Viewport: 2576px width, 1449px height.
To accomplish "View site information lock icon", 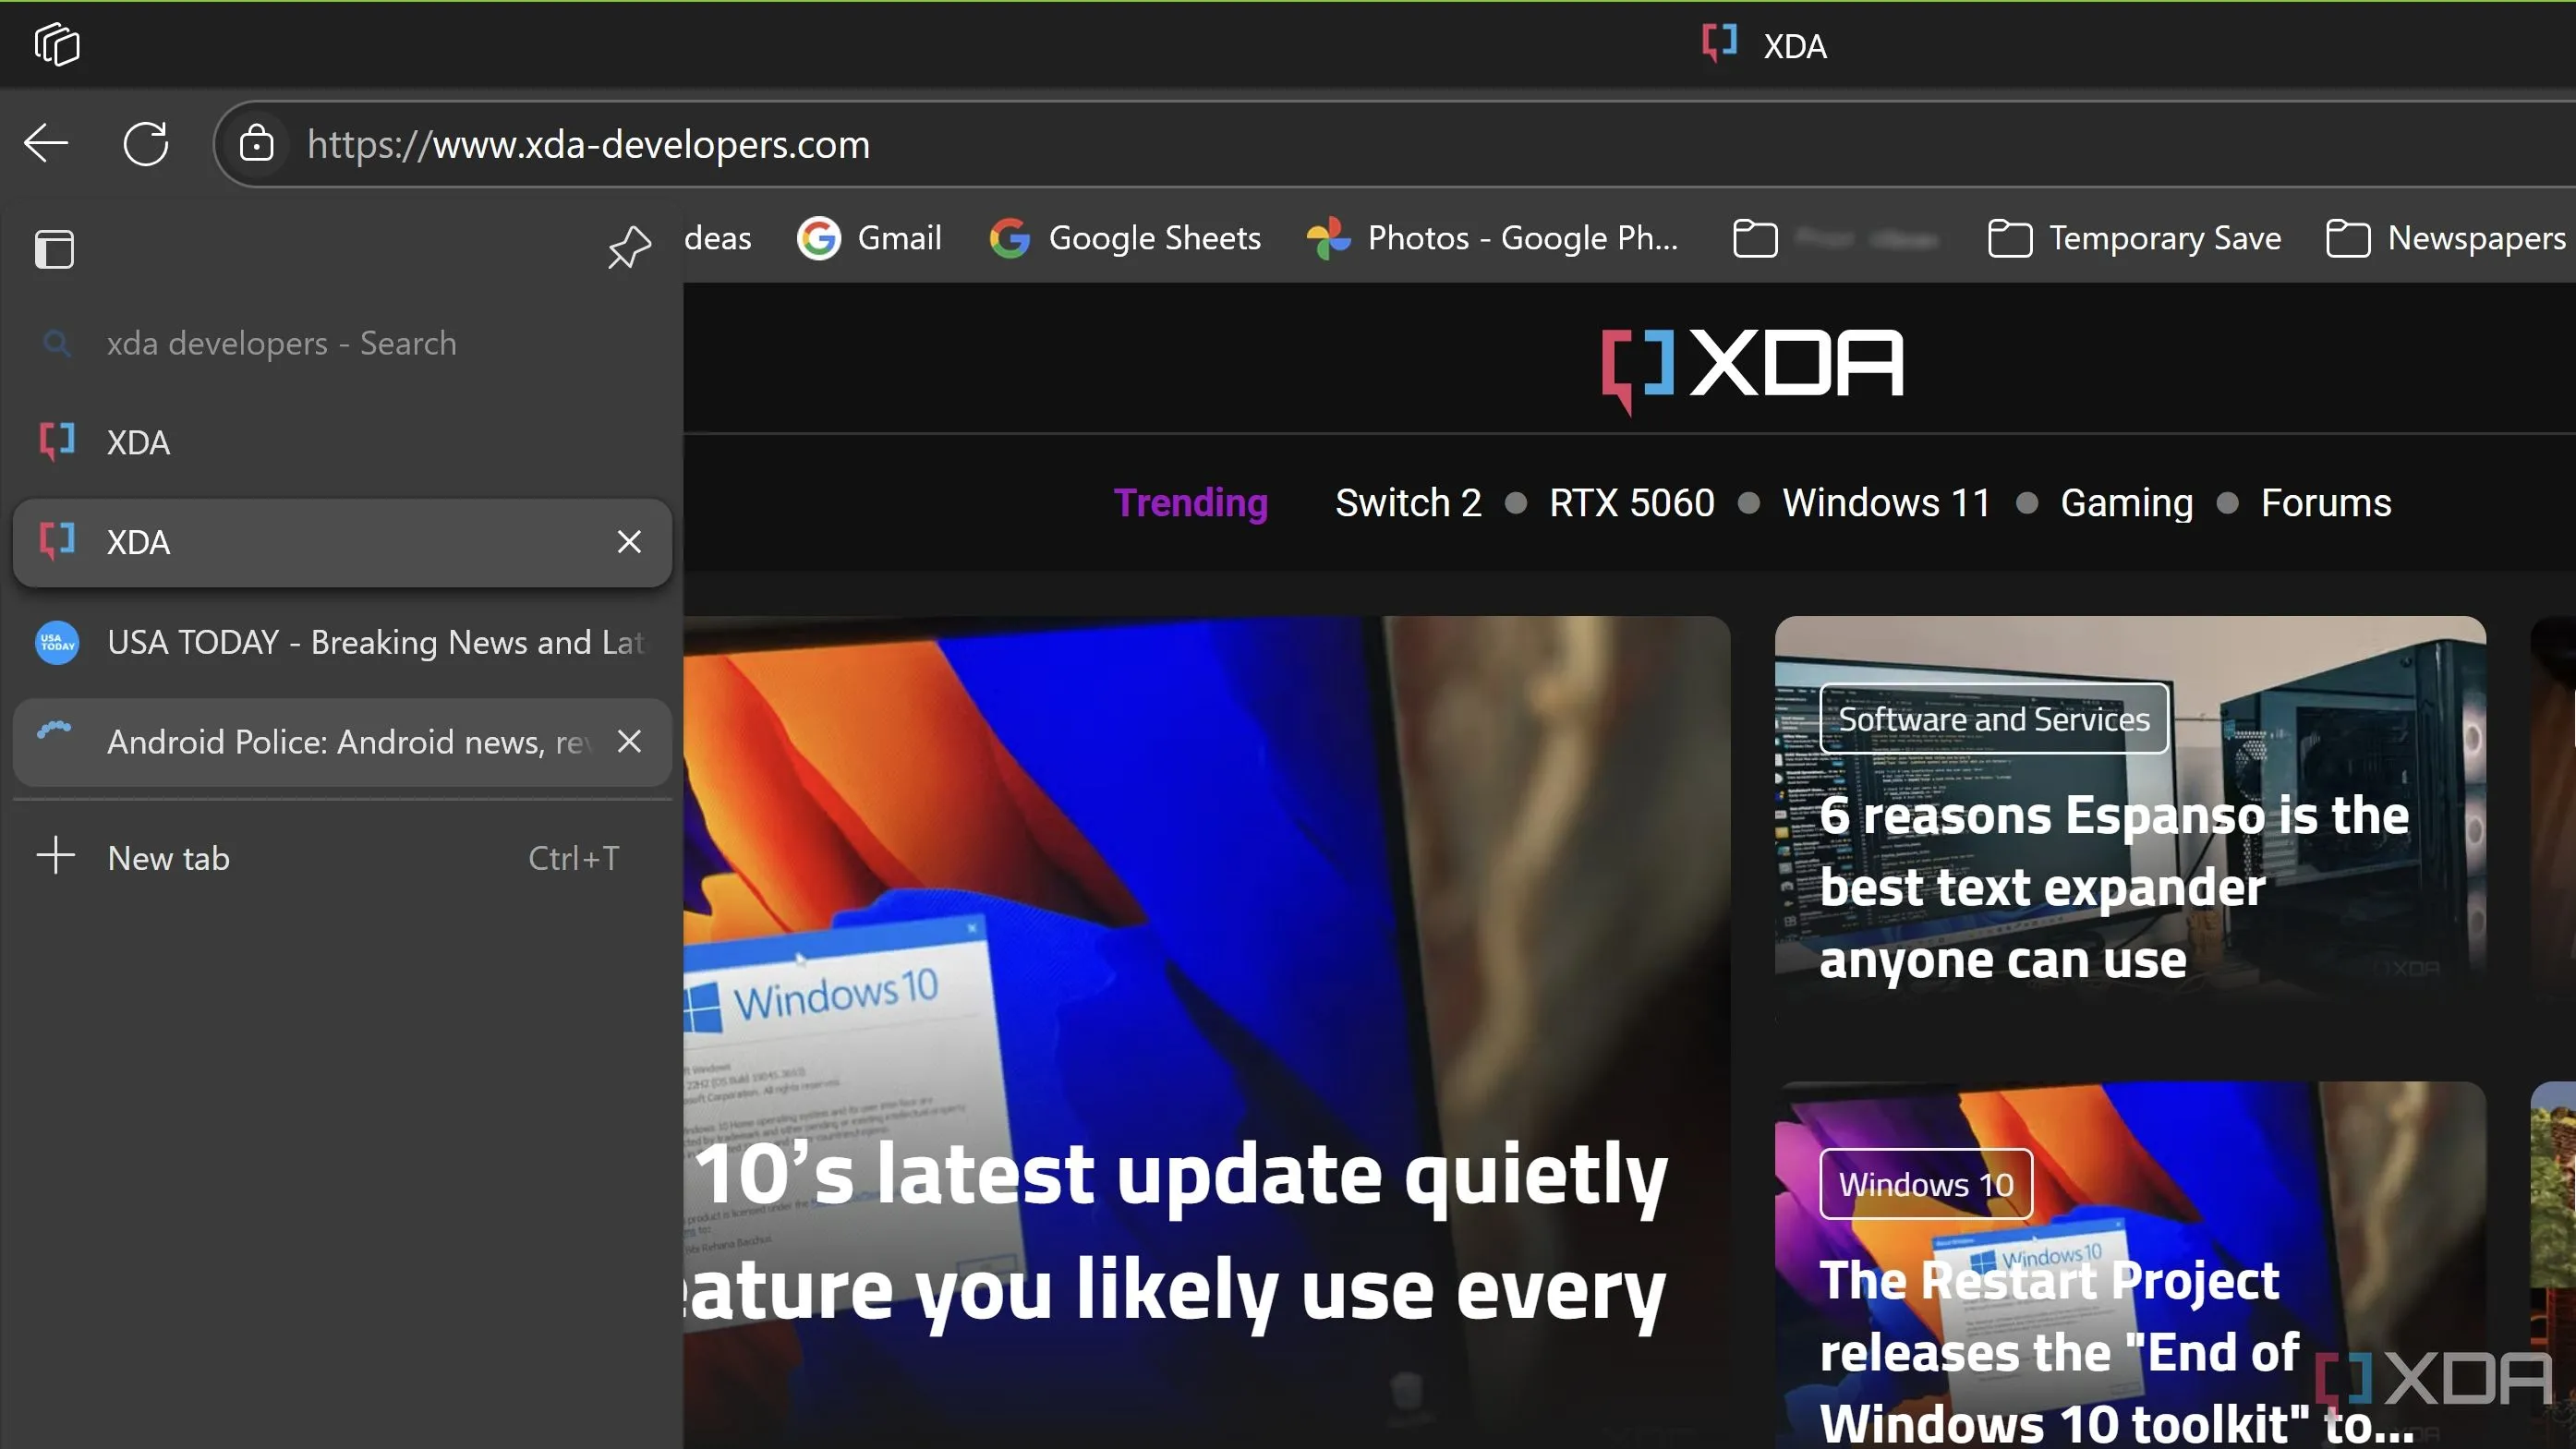I will (x=257, y=144).
